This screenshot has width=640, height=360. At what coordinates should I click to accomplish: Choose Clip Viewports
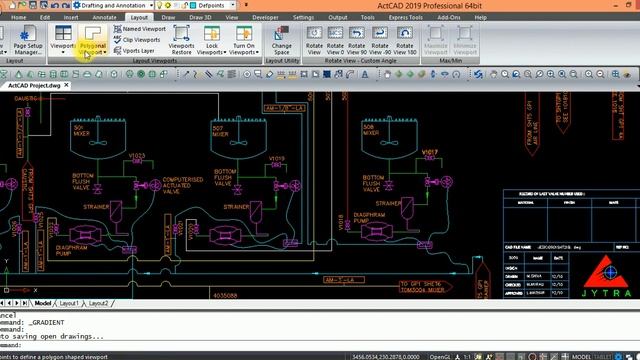click(137, 40)
